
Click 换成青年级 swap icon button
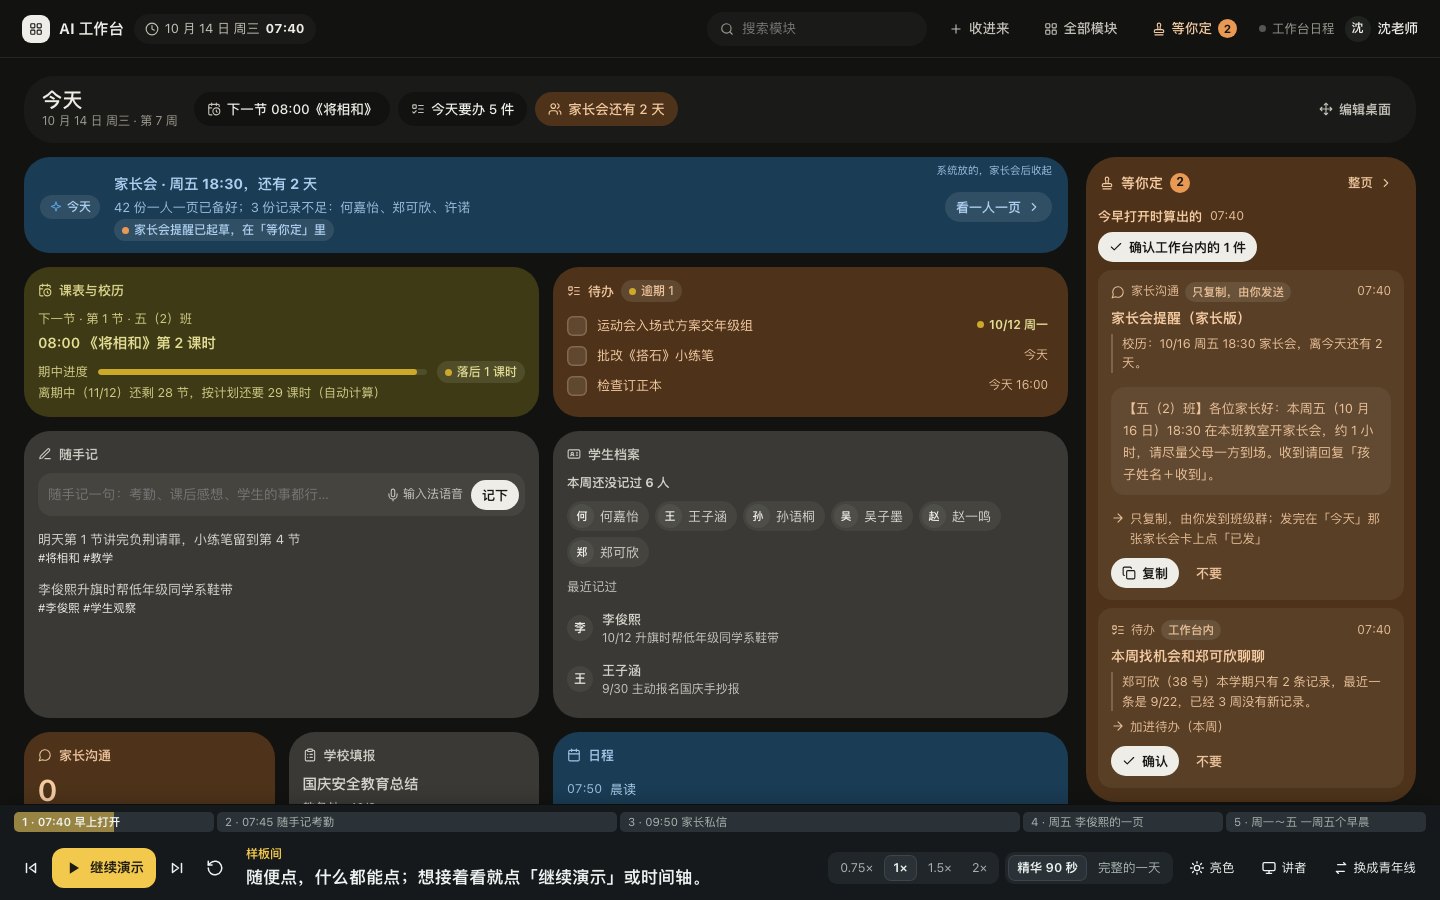tap(1375, 868)
